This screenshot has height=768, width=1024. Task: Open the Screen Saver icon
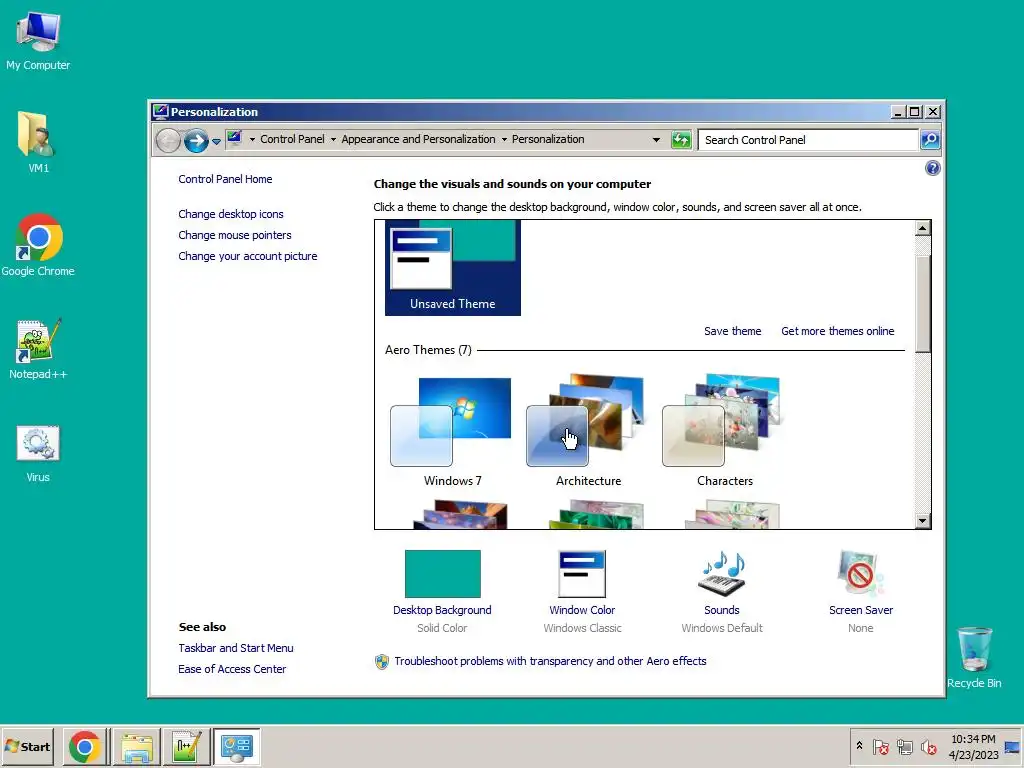(x=861, y=573)
